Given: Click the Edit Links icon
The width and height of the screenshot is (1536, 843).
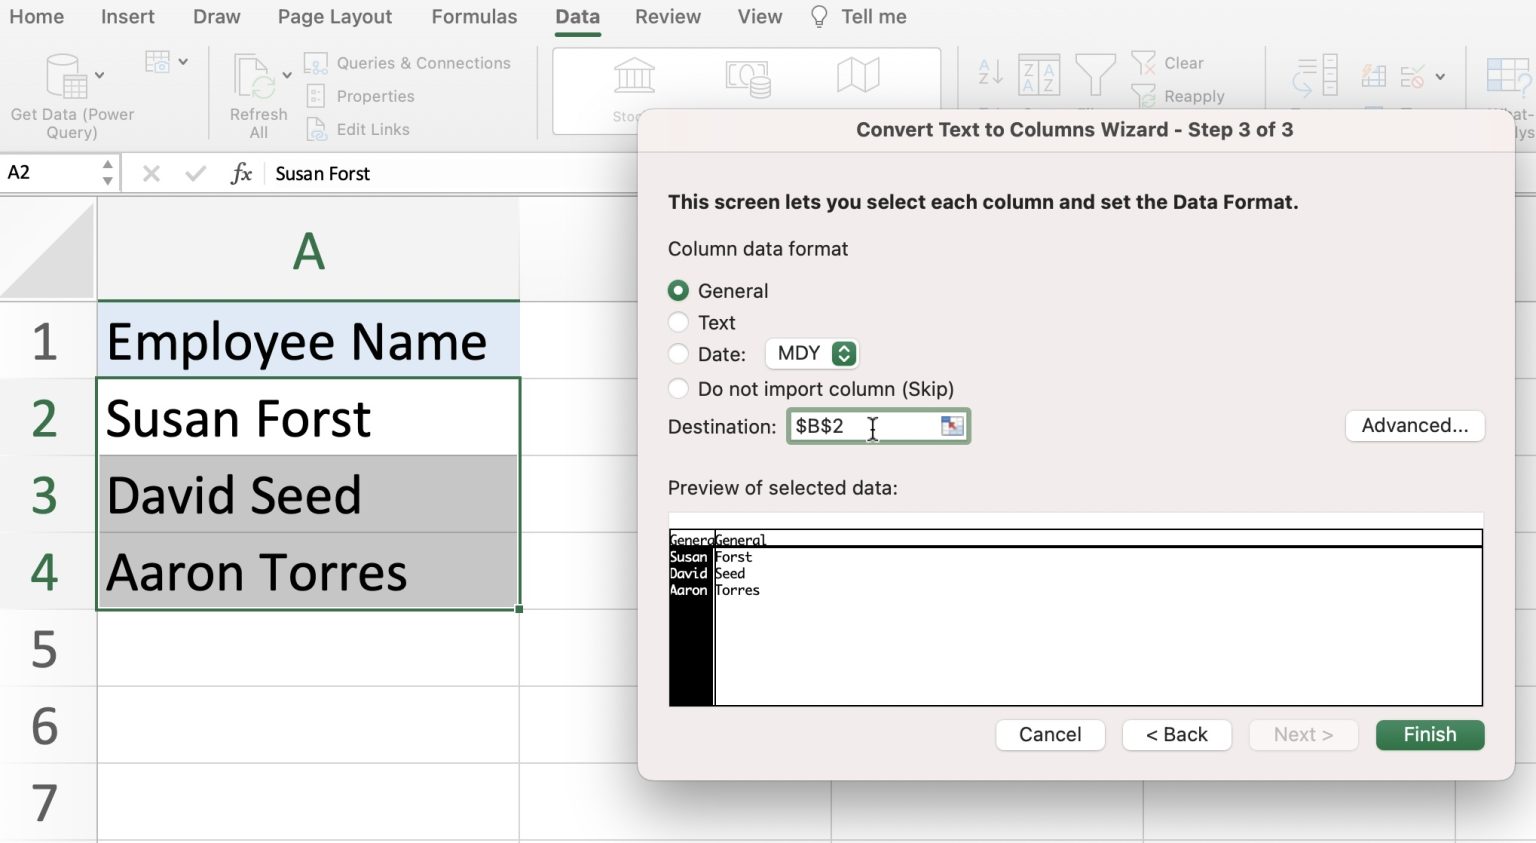Looking at the screenshot, I should 316,129.
